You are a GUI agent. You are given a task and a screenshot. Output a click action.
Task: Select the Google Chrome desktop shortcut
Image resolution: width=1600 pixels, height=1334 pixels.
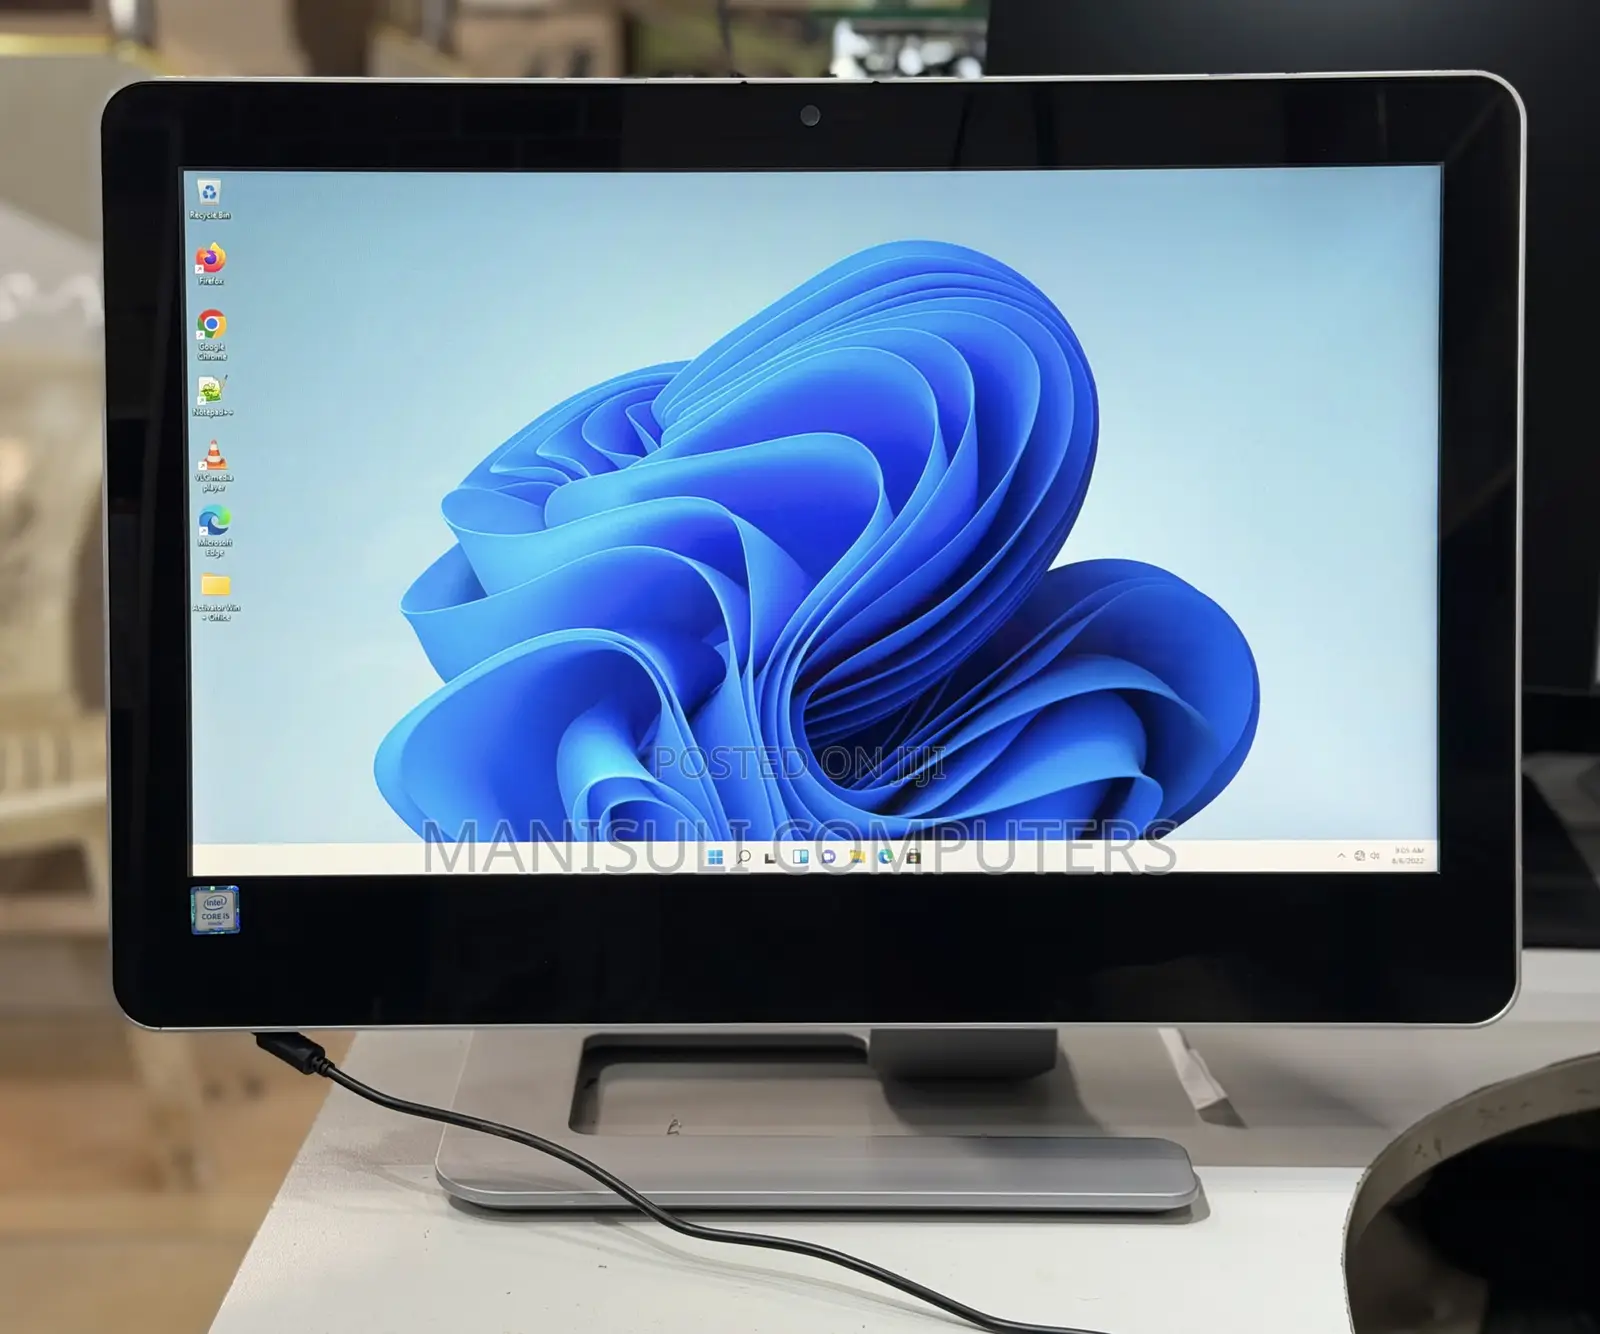pos(212,335)
